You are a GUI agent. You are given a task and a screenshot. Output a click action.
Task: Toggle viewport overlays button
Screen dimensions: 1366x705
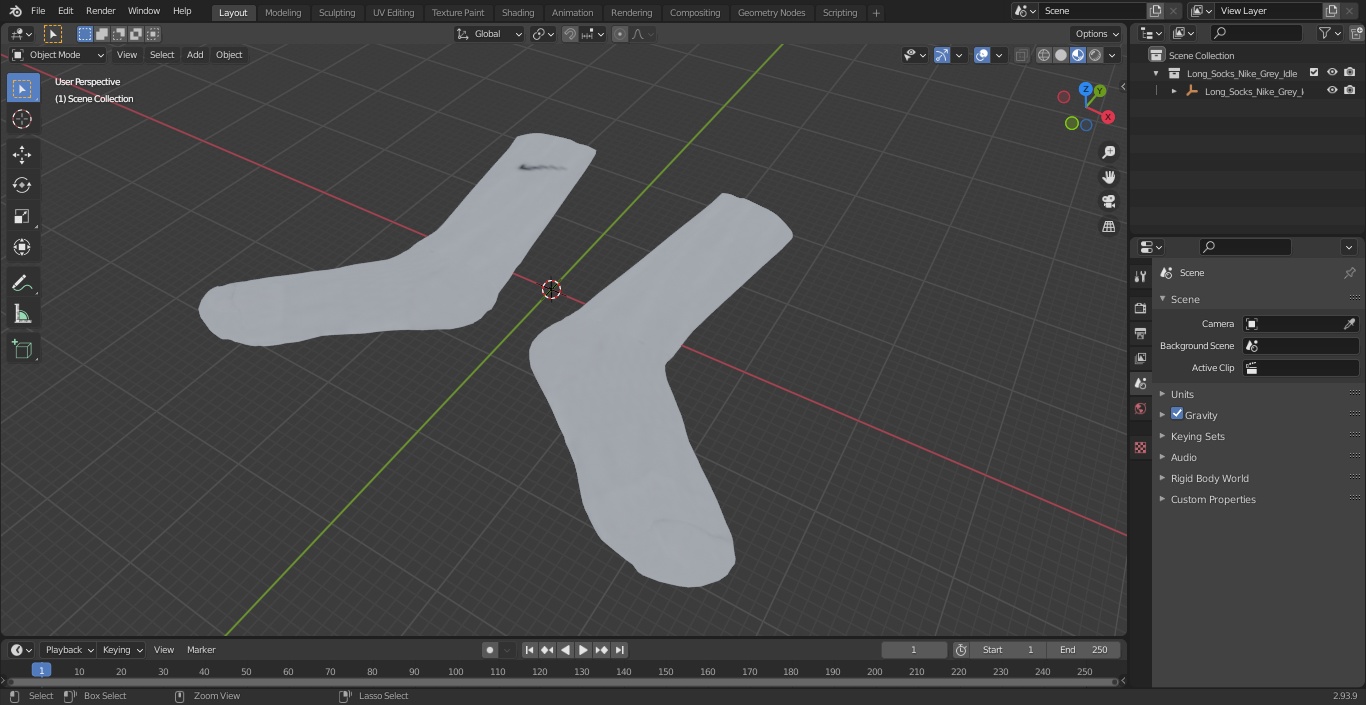click(982, 55)
